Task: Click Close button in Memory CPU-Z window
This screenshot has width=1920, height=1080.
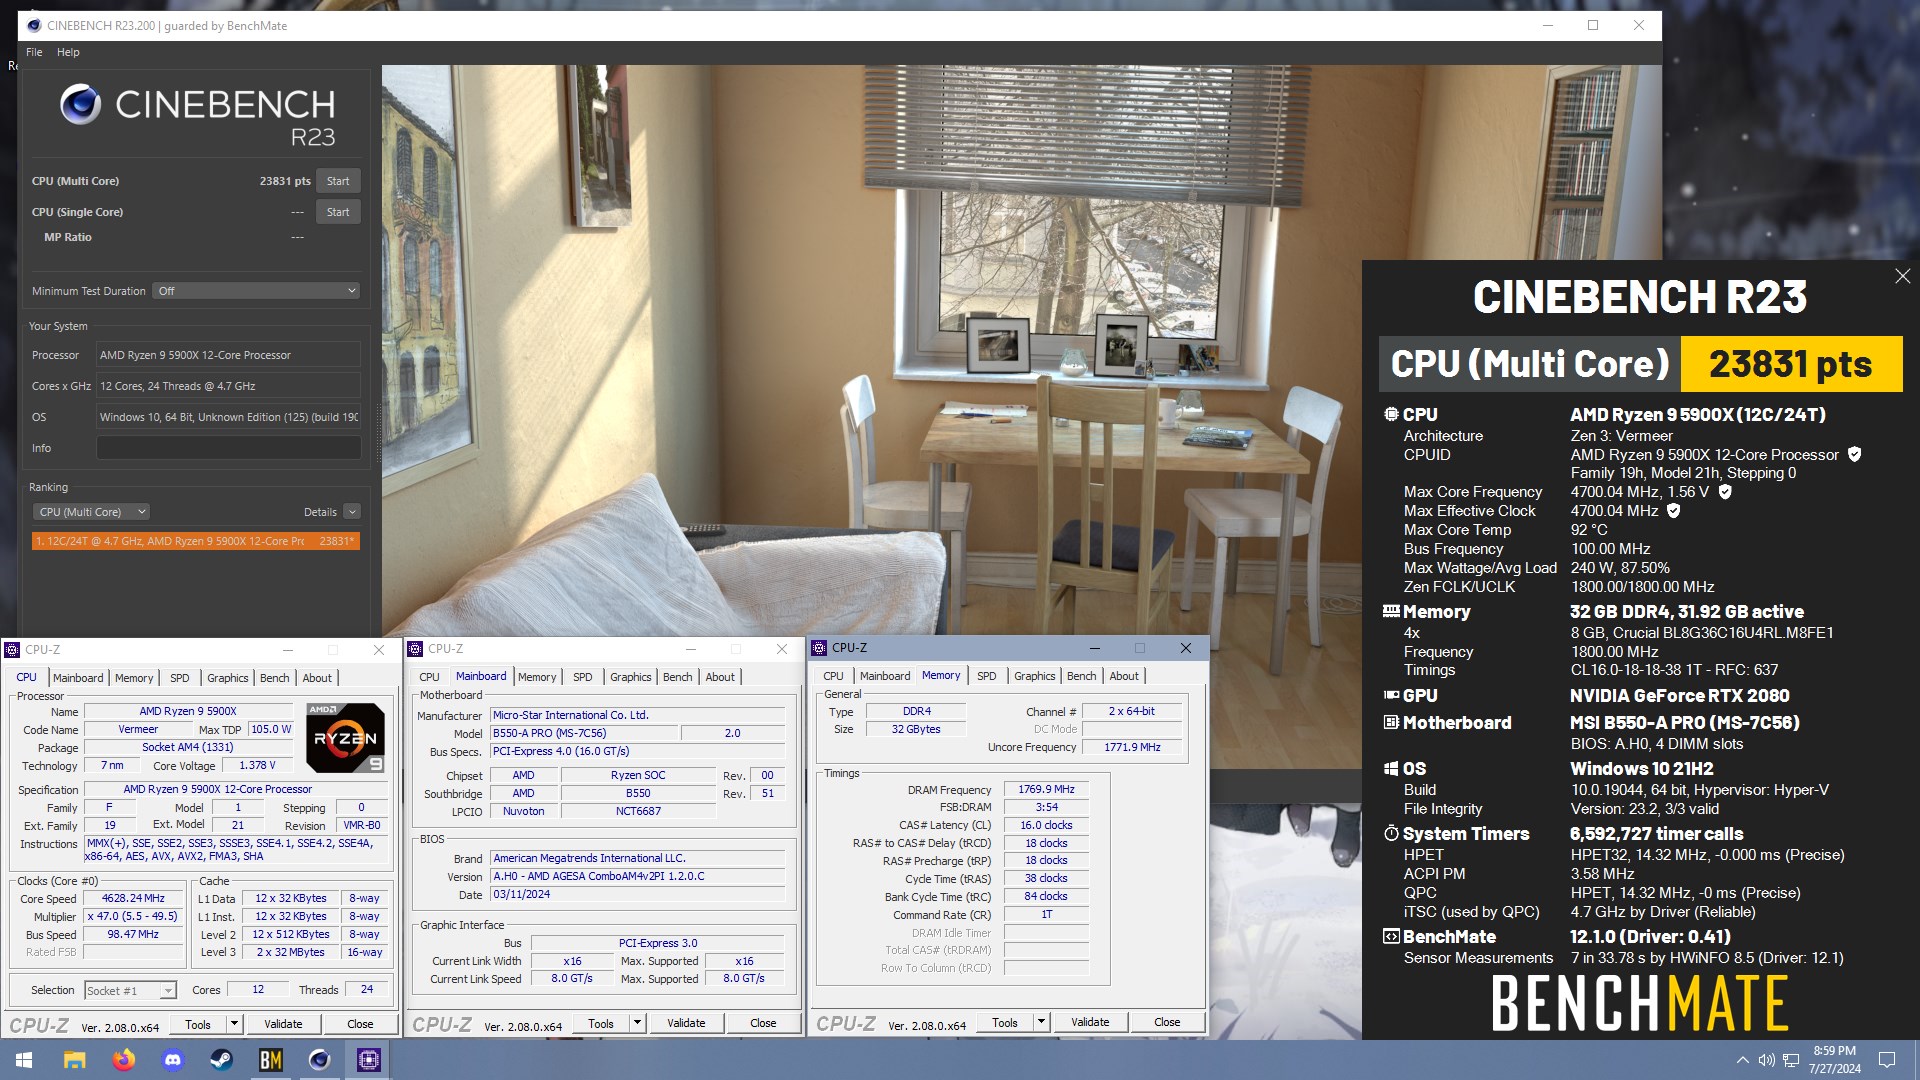Action: [x=1167, y=1022]
